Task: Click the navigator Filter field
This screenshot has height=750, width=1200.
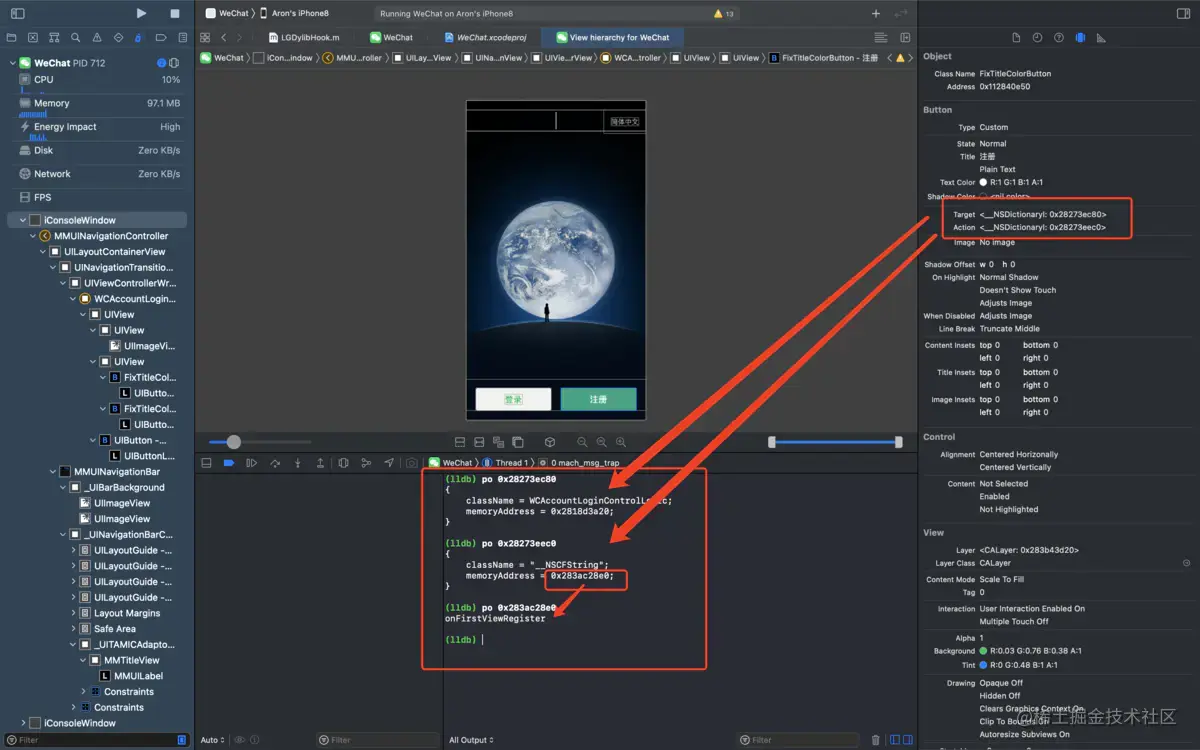Action: pyautogui.click(x=97, y=740)
